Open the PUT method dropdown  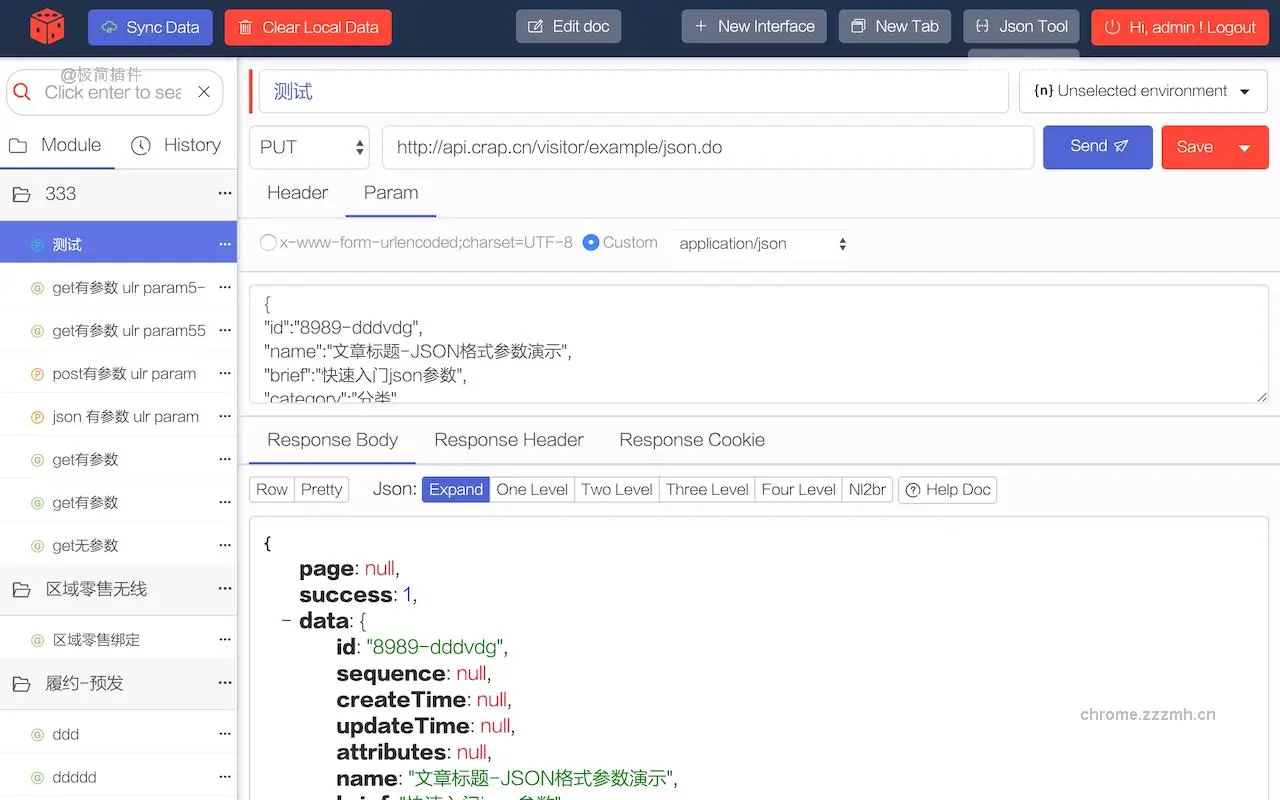[309, 146]
